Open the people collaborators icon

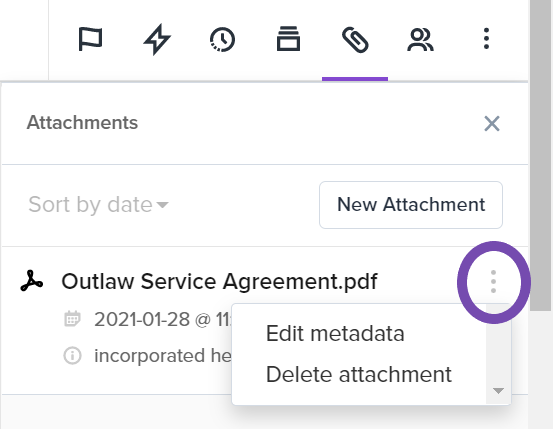click(x=420, y=40)
